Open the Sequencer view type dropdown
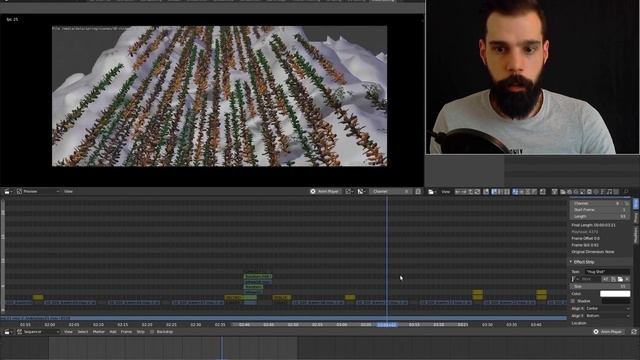 (x=39, y=332)
